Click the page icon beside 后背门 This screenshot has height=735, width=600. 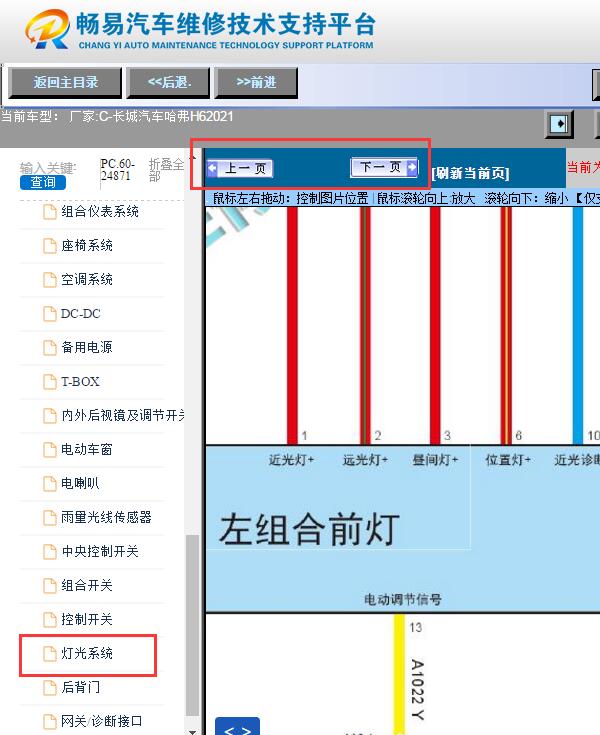(50, 688)
